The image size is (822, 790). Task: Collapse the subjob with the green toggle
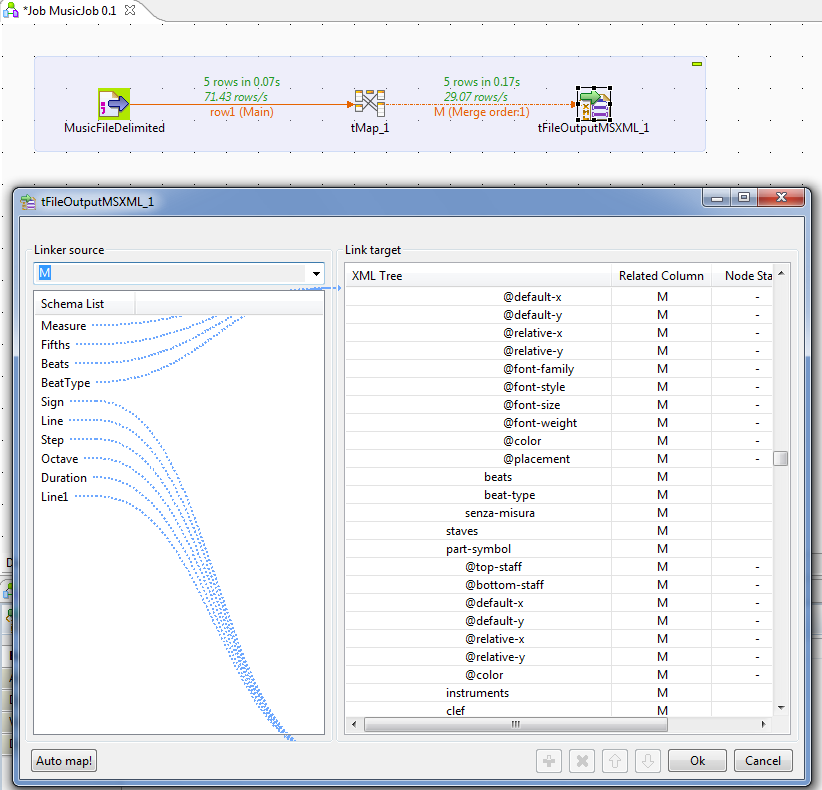(x=697, y=62)
